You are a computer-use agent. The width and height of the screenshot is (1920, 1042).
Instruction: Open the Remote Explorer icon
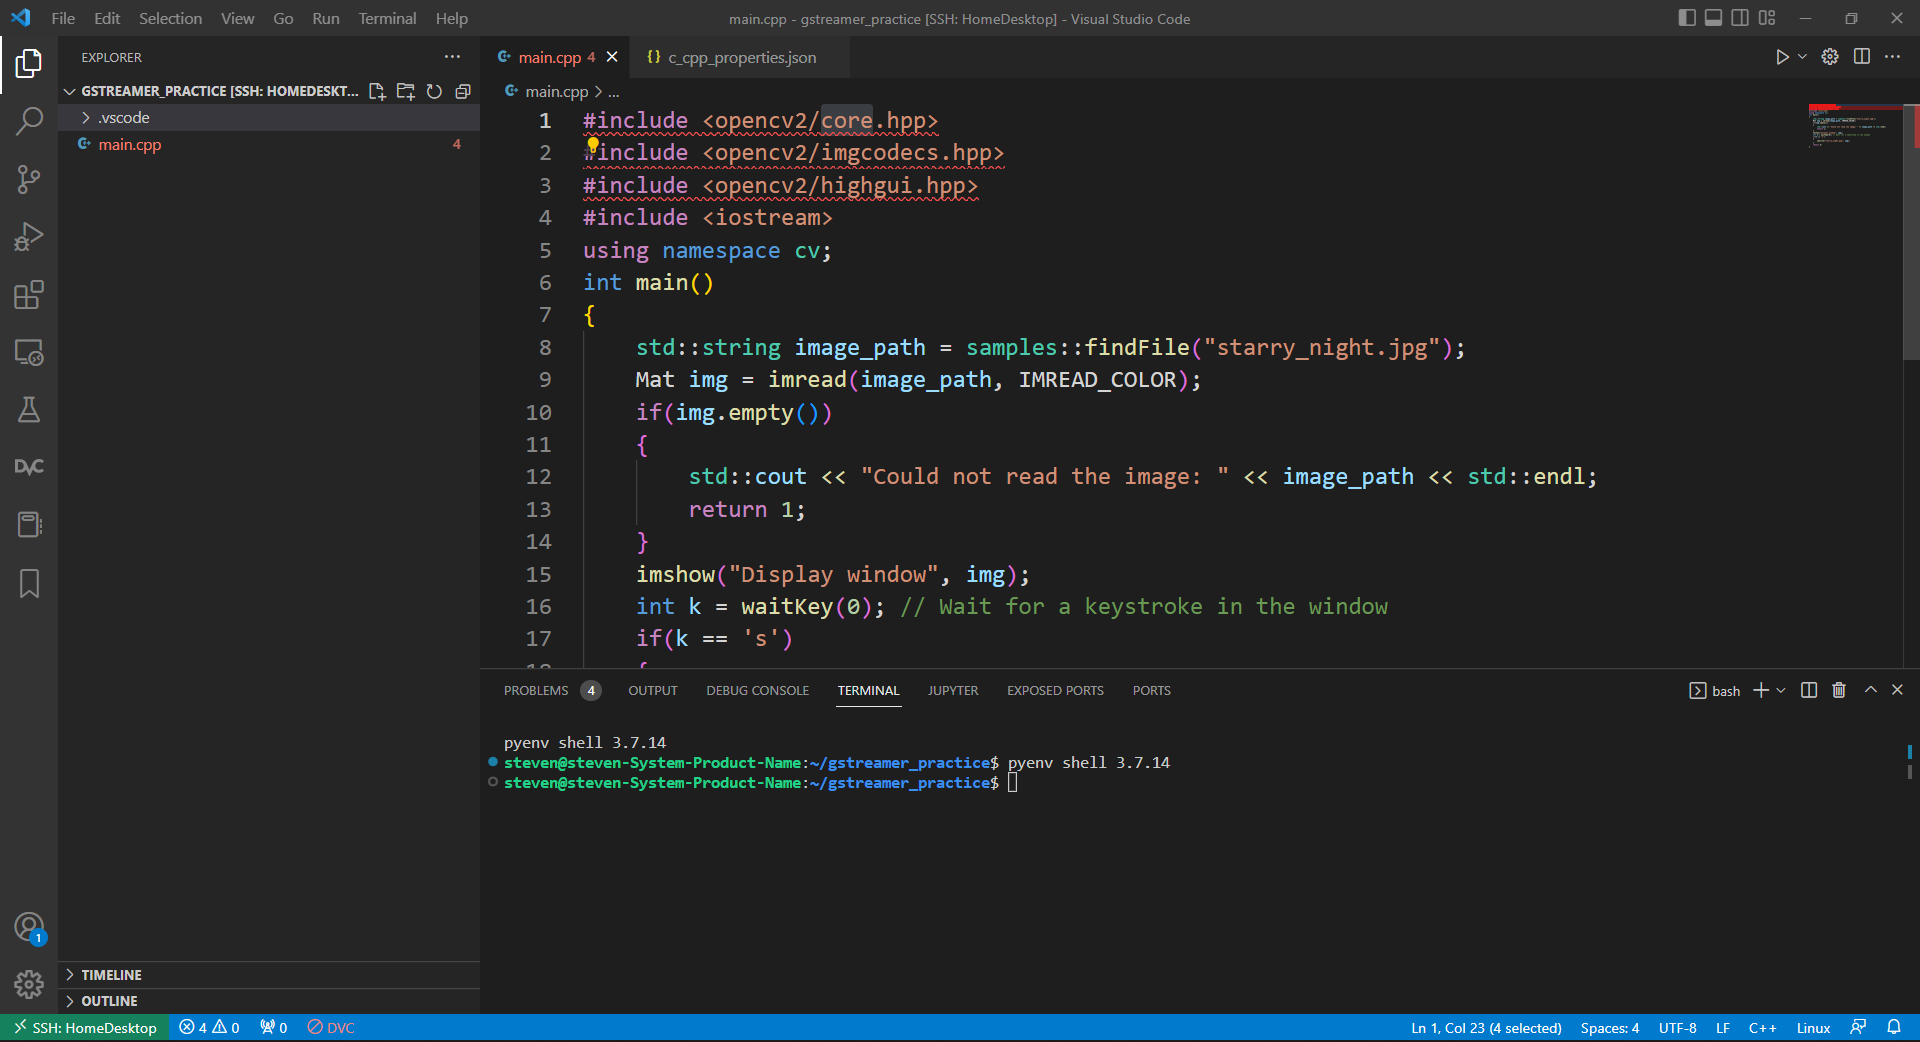pos(29,352)
